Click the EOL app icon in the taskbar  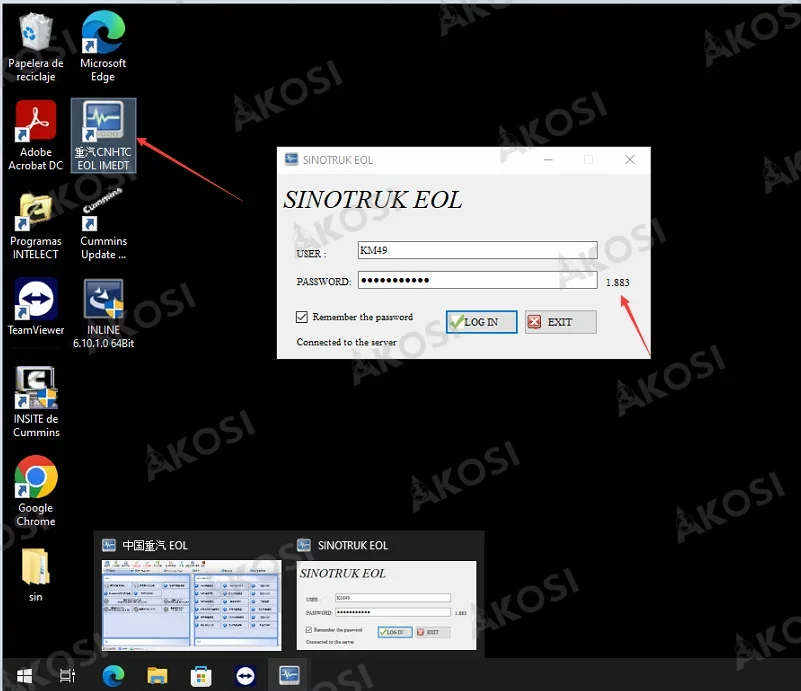coord(289,675)
